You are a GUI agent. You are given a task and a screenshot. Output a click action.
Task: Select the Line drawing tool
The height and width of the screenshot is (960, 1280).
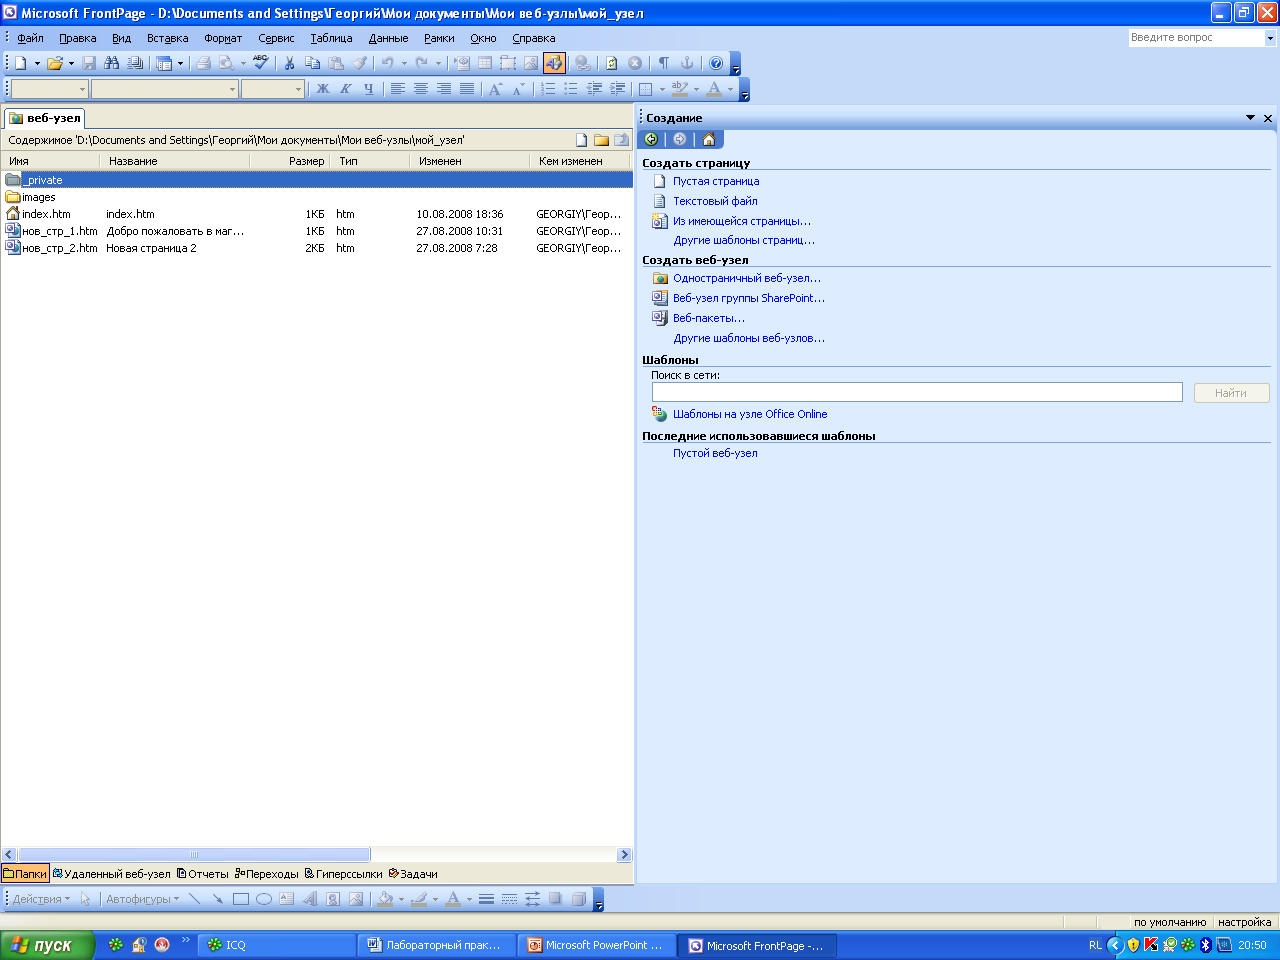(195, 899)
